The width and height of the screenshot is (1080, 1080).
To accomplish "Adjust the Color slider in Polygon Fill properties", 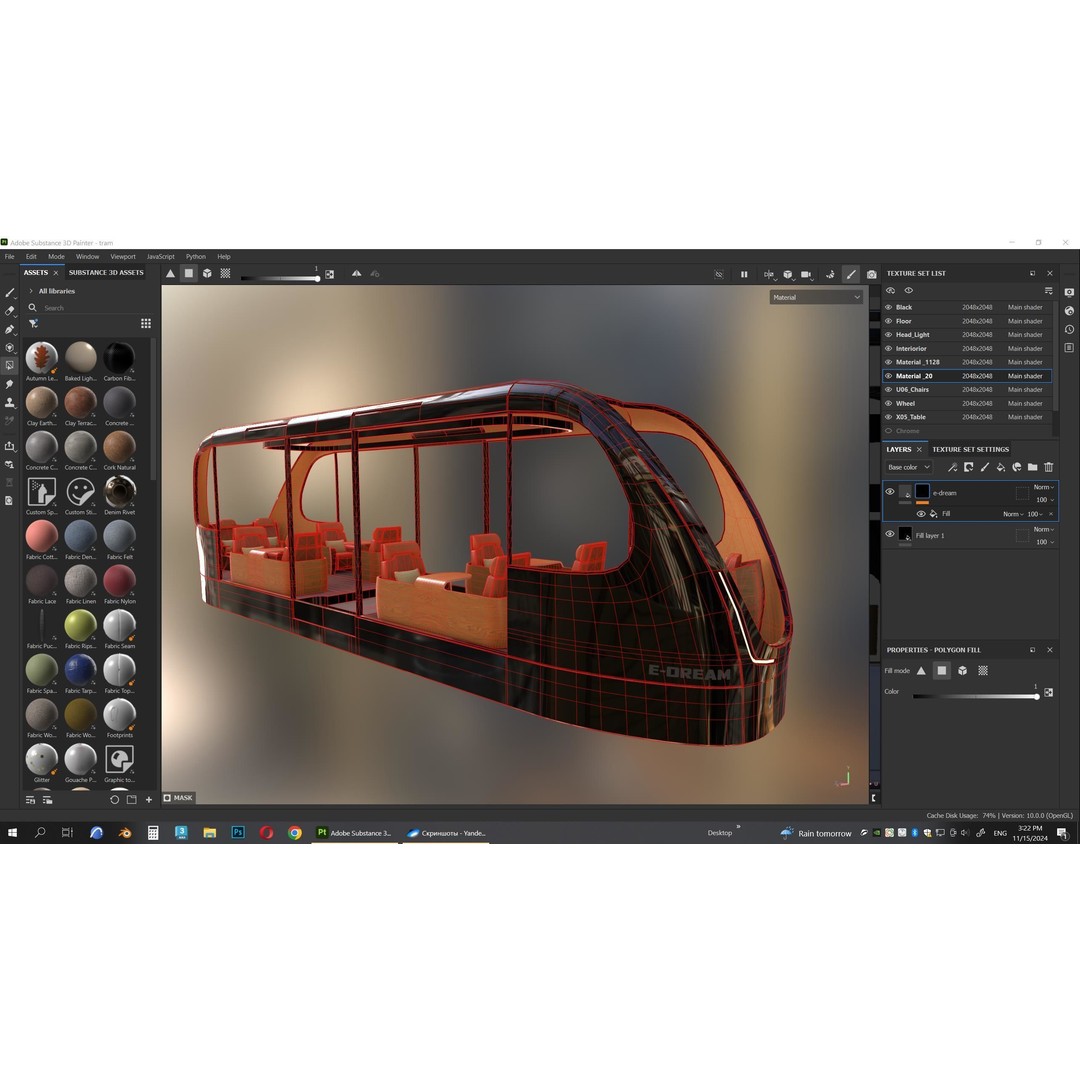I will click(975, 696).
